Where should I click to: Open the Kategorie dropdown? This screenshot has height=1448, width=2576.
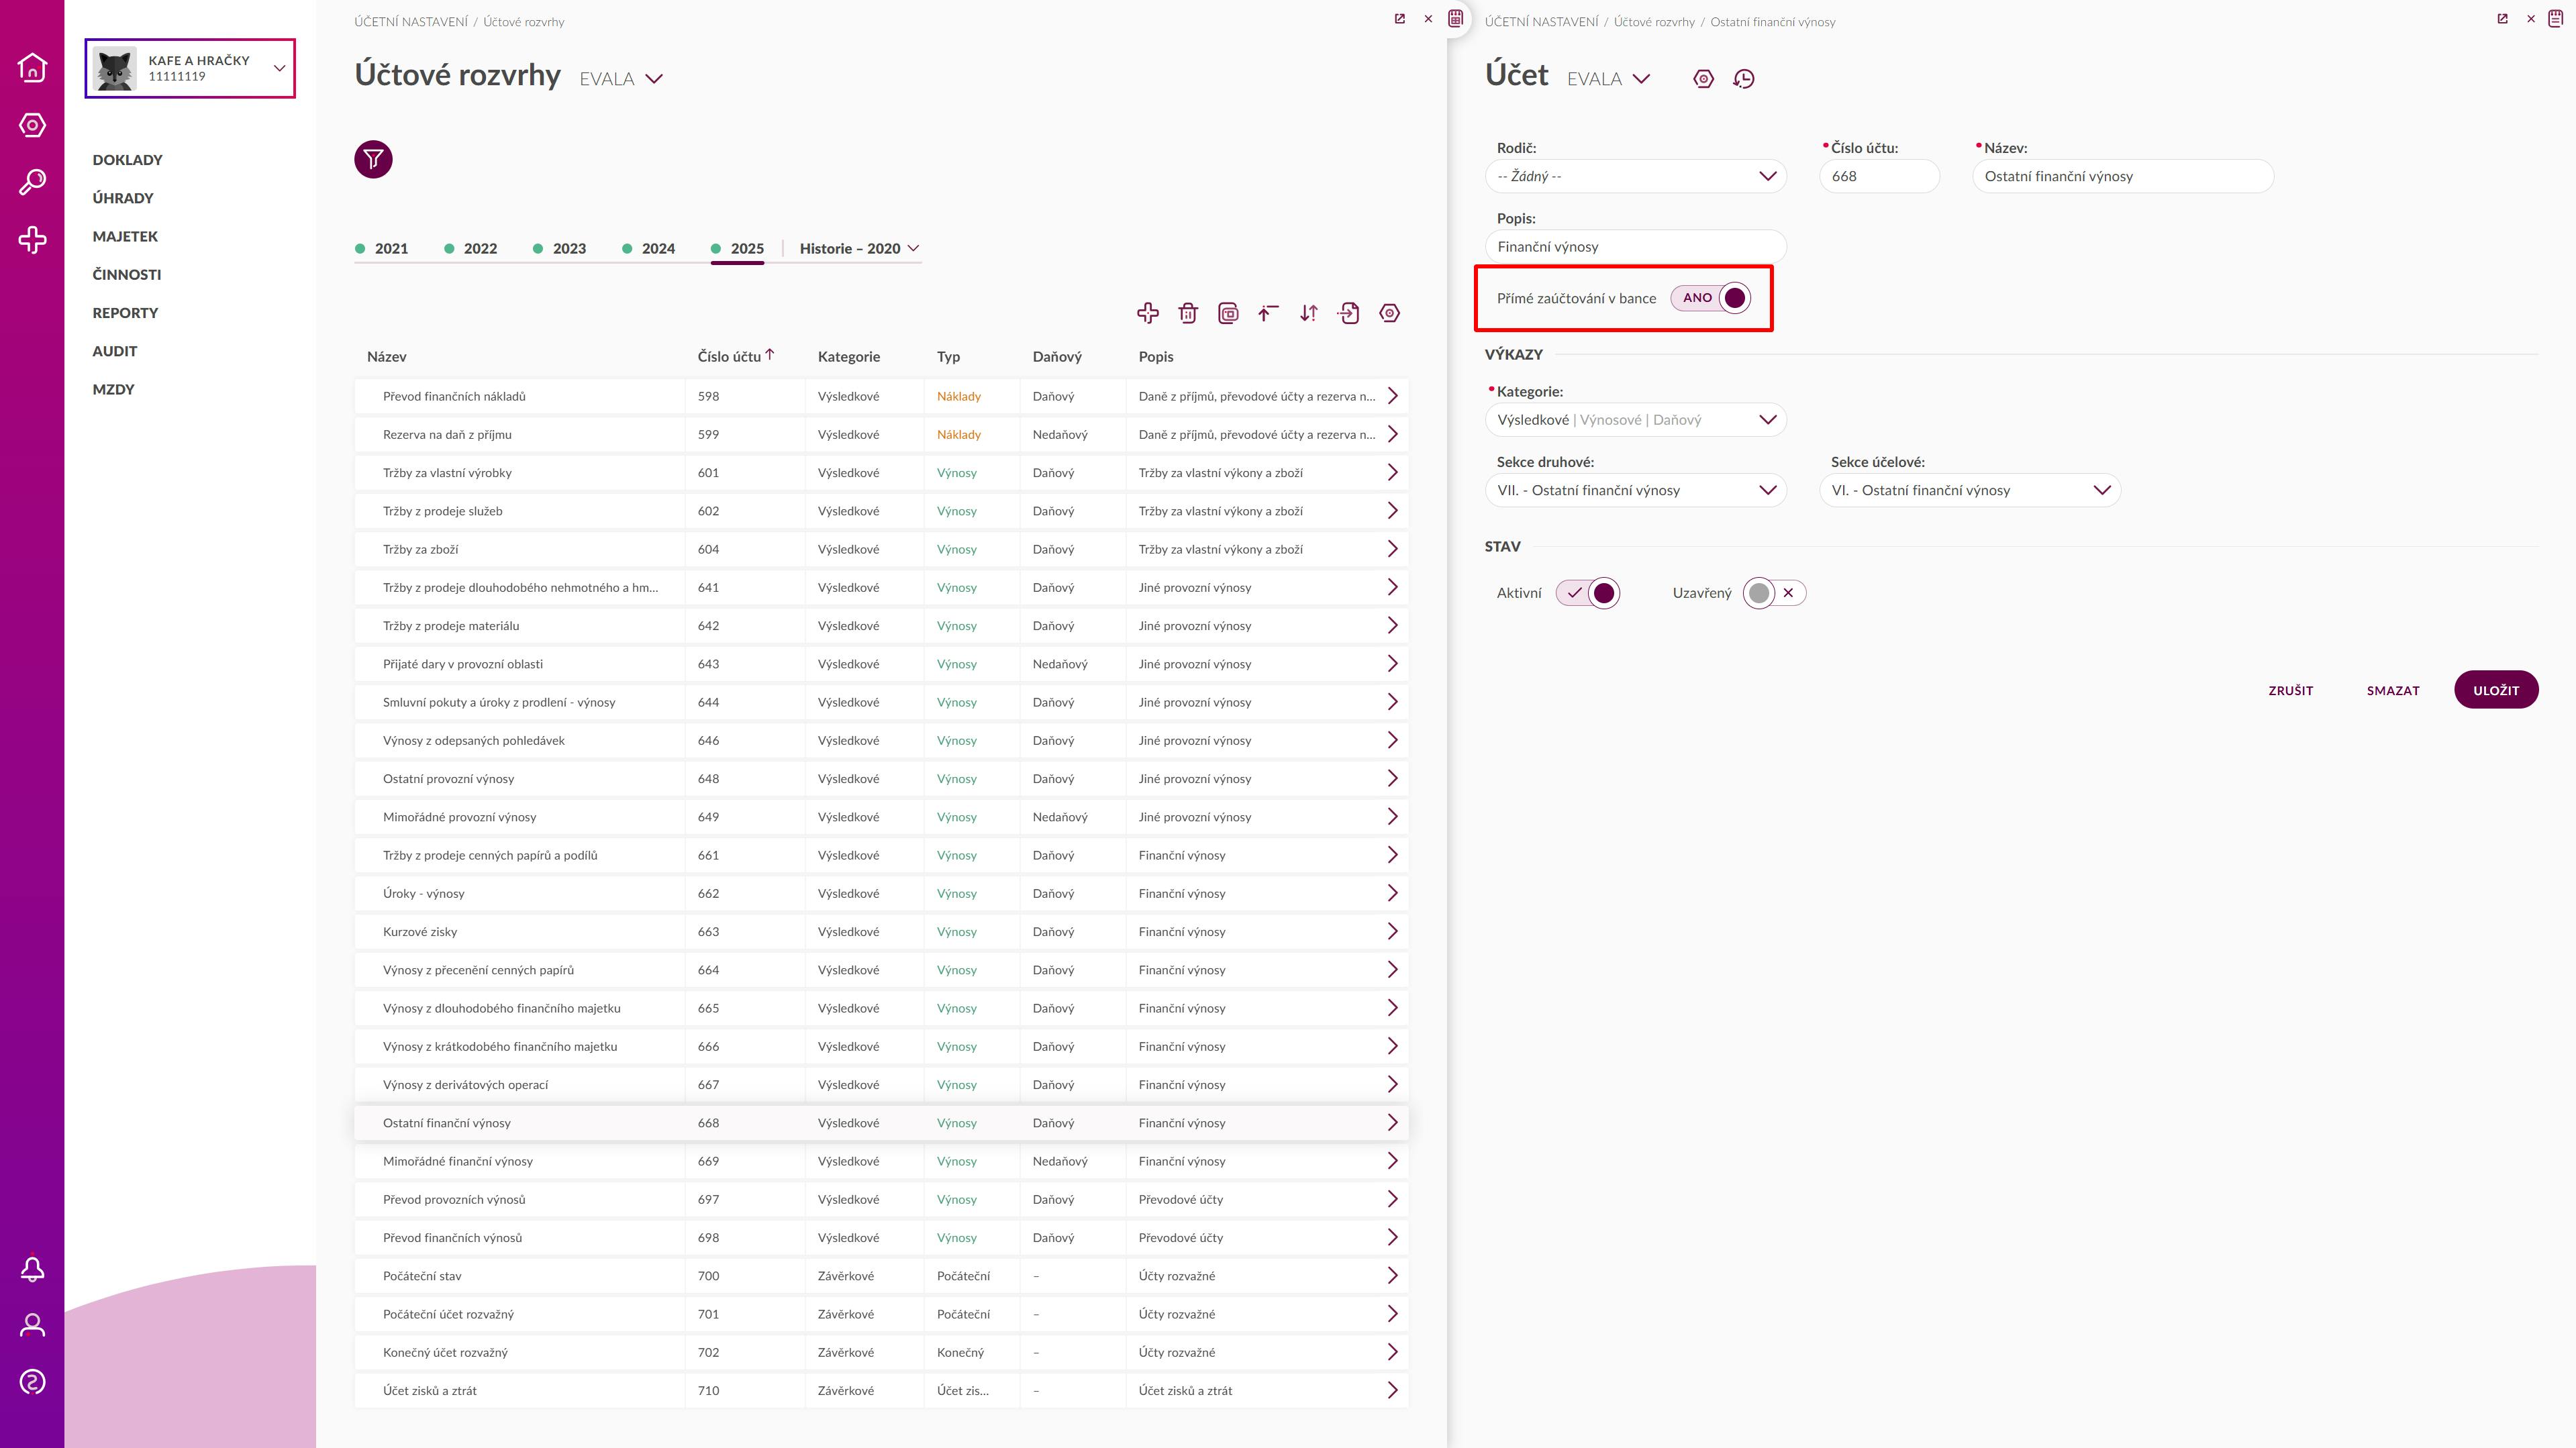pyautogui.click(x=1636, y=420)
